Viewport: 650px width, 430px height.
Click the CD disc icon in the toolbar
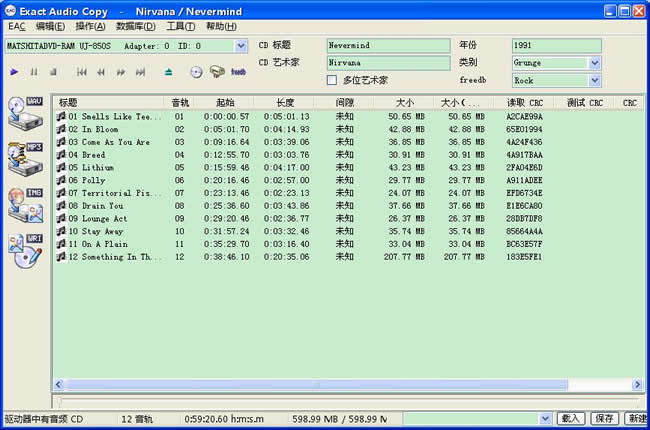tap(196, 72)
